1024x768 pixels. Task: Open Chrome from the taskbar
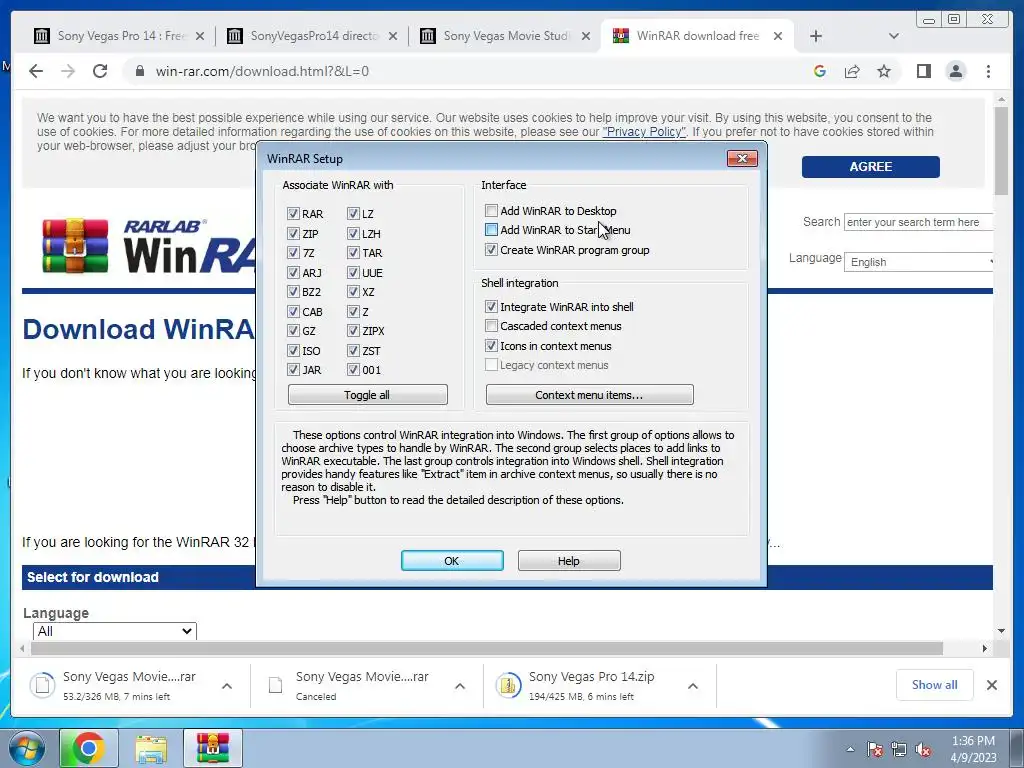click(x=88, y=748)
